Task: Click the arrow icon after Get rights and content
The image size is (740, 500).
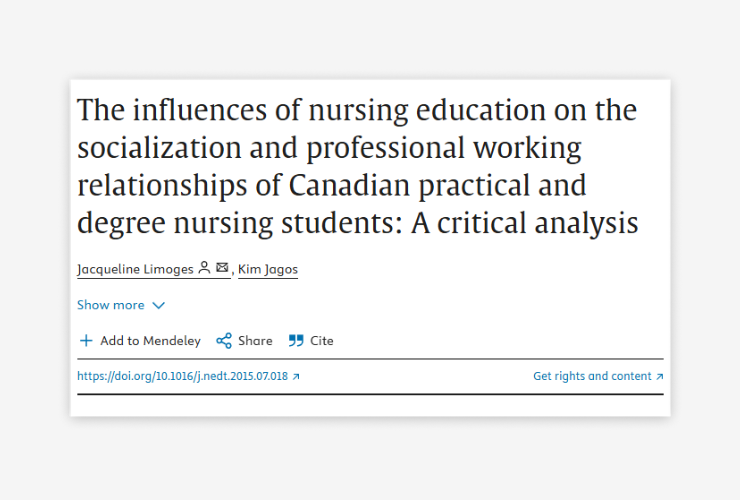Action: tap(659, 376)
